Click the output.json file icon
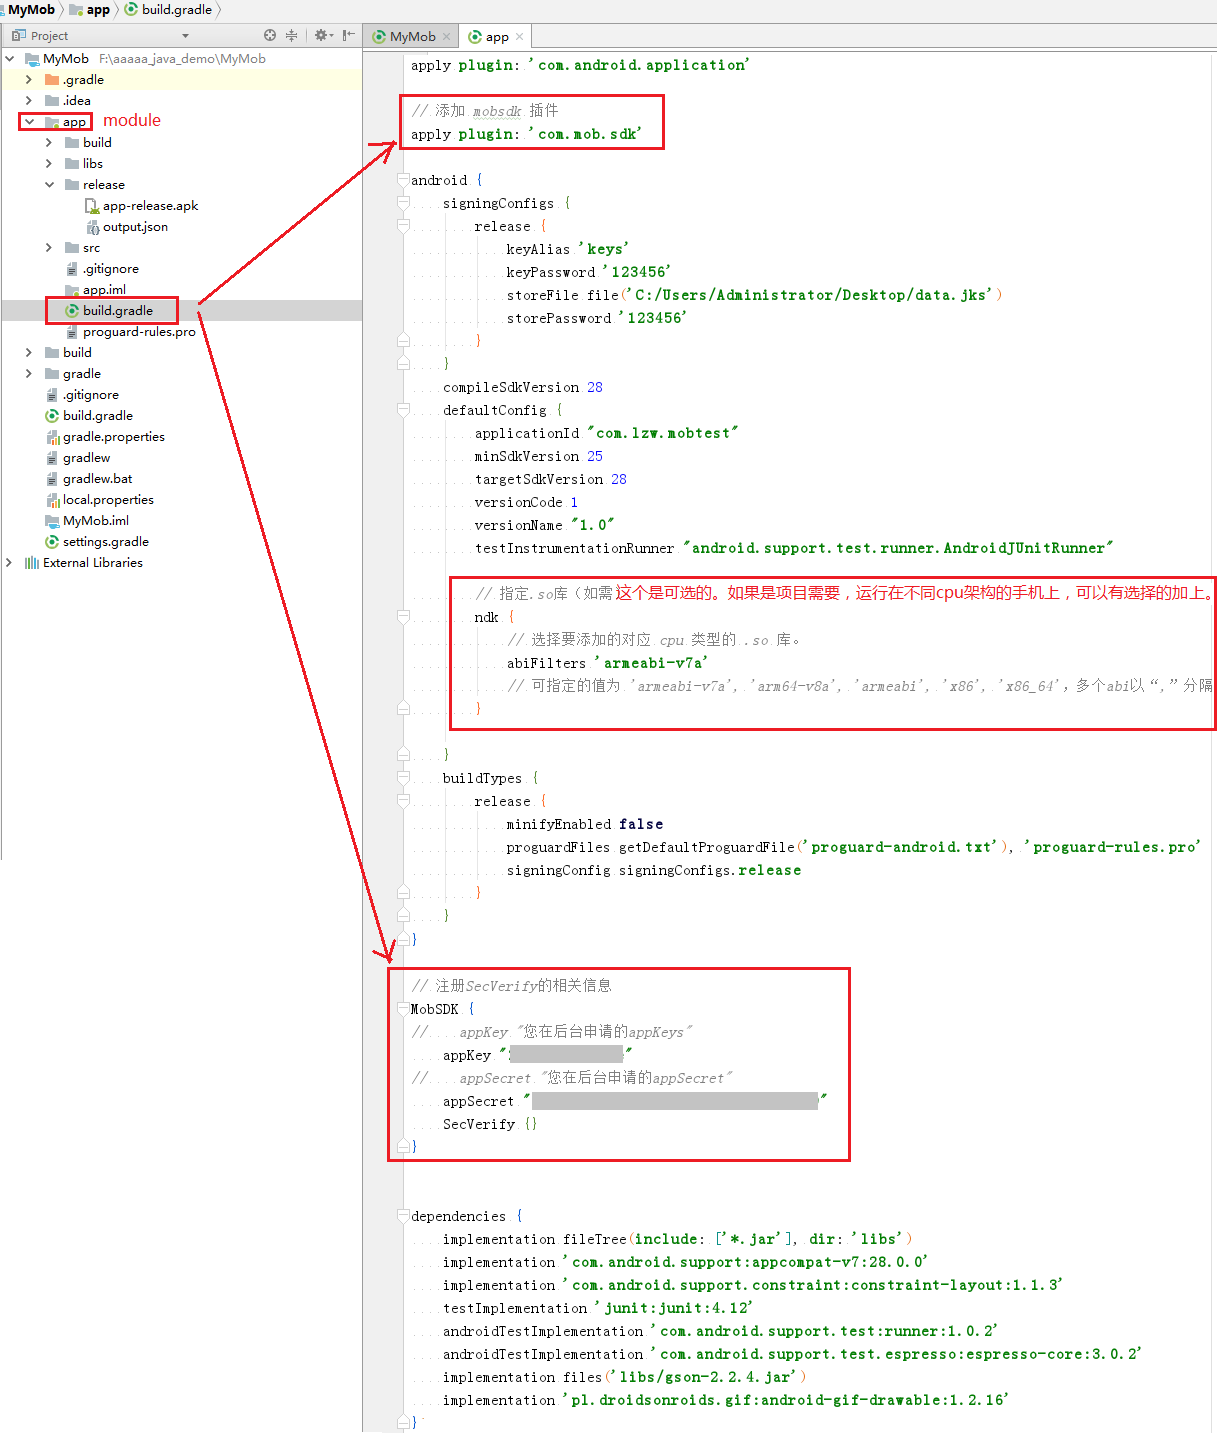This screenshot has height=1433, width=1217. (x=92, y=227)
